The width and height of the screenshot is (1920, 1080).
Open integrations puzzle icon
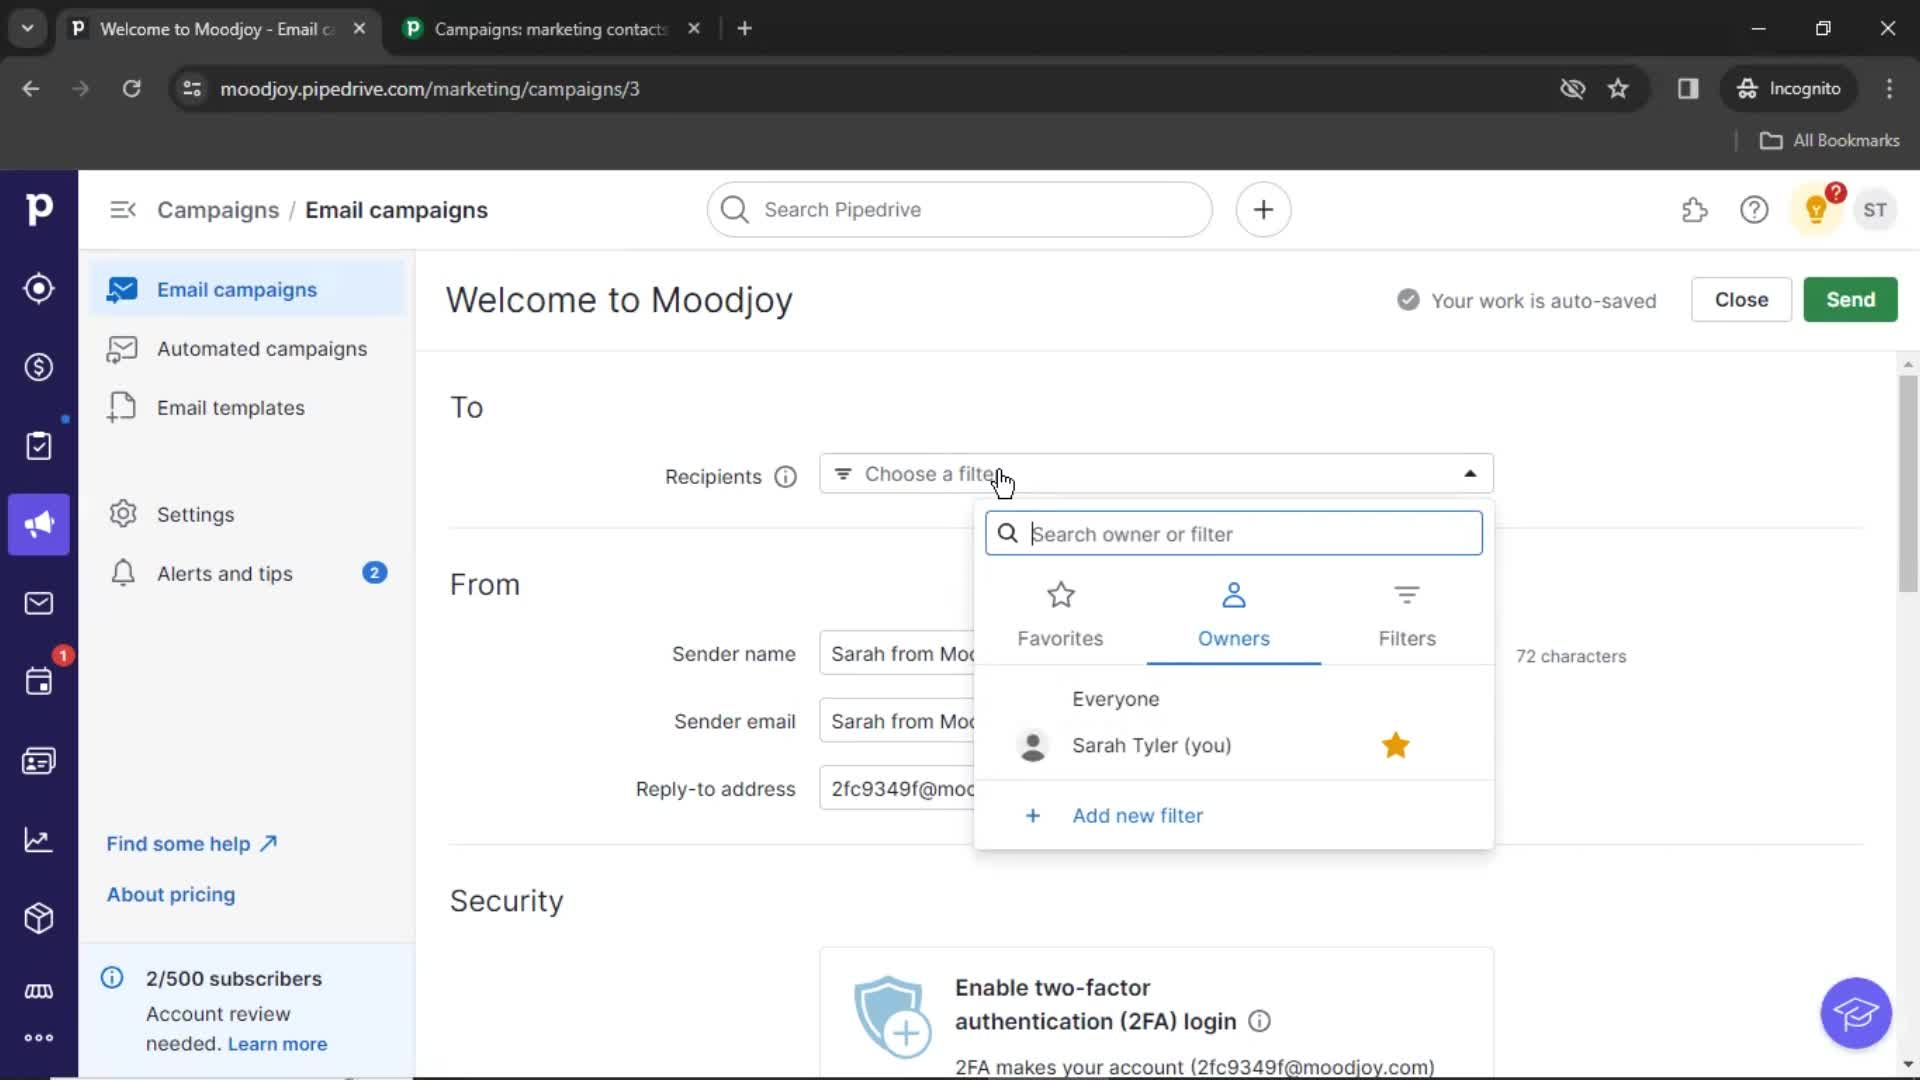pyautogui.click(x=1695, y=210)
